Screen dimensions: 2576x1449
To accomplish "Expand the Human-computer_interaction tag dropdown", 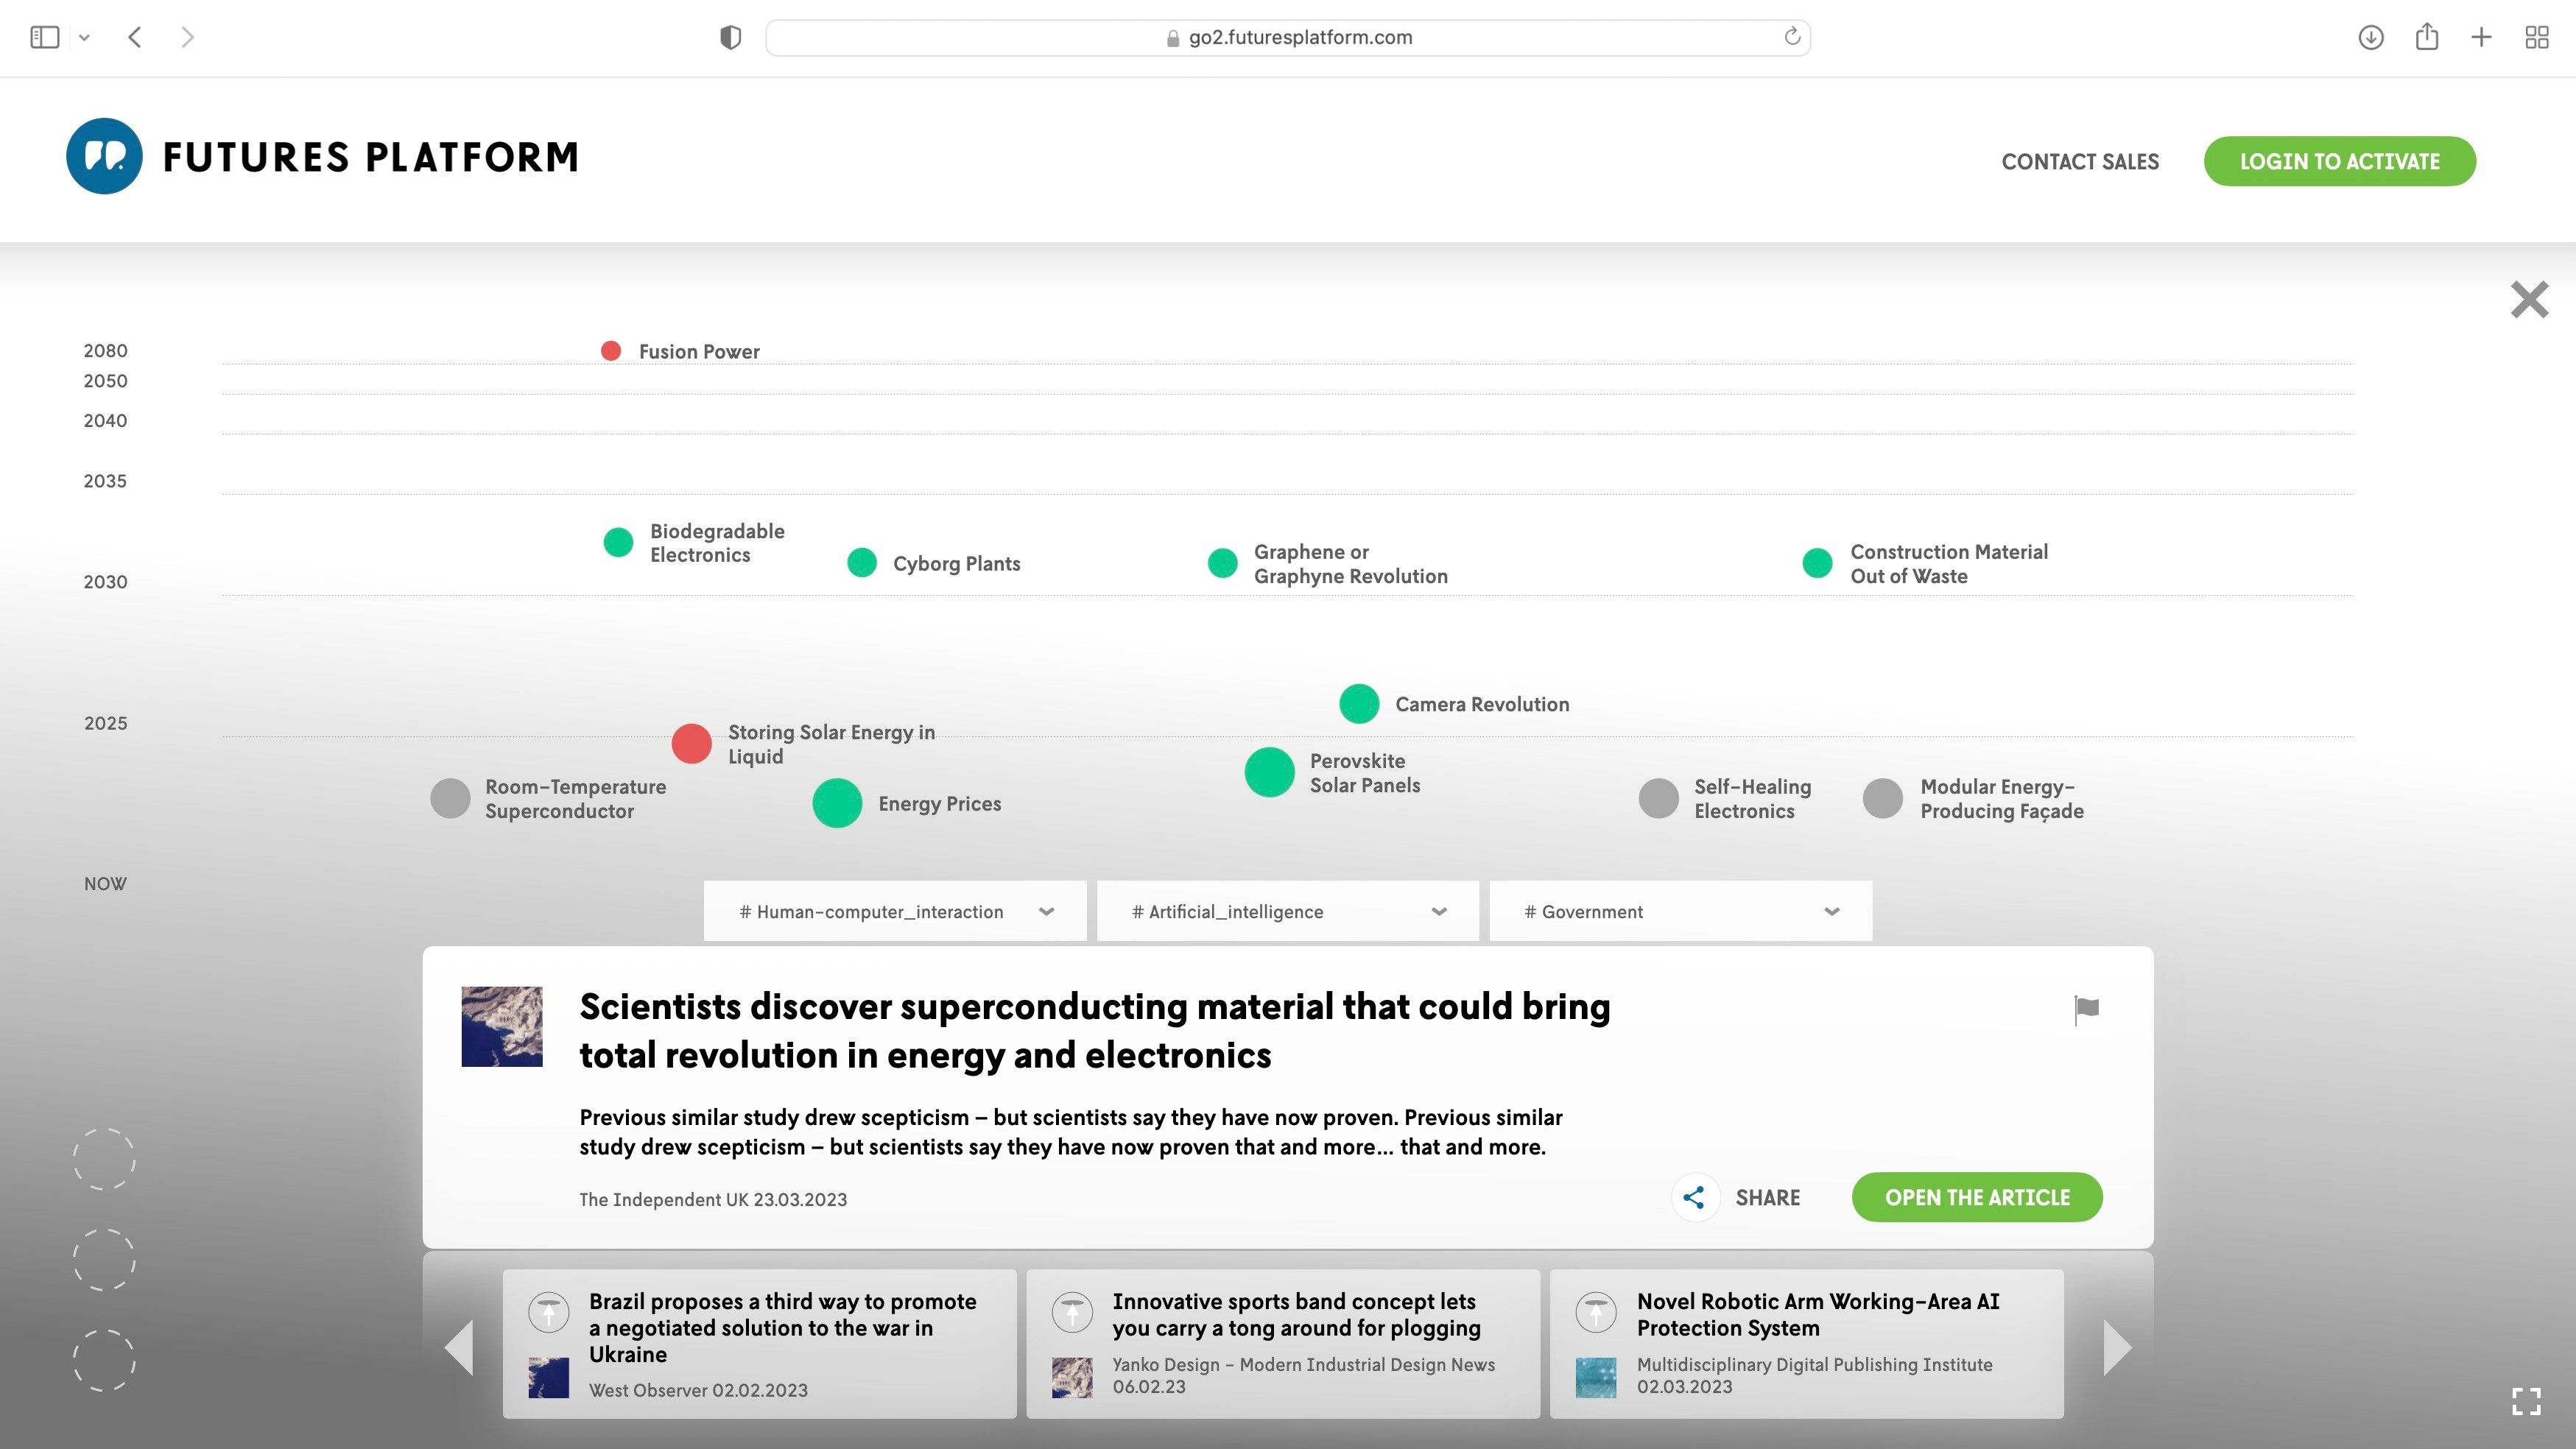I will [1047, 911].
